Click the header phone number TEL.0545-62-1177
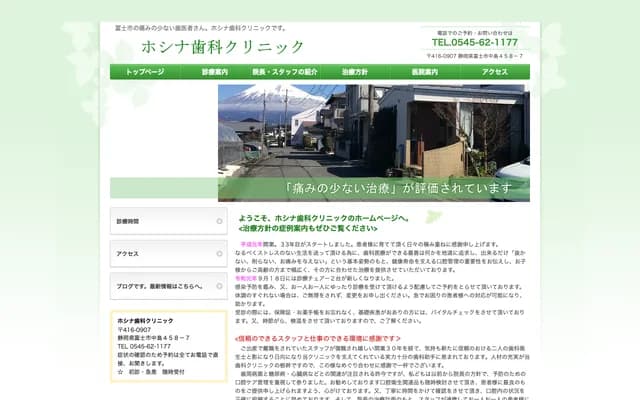 (474, 42)
